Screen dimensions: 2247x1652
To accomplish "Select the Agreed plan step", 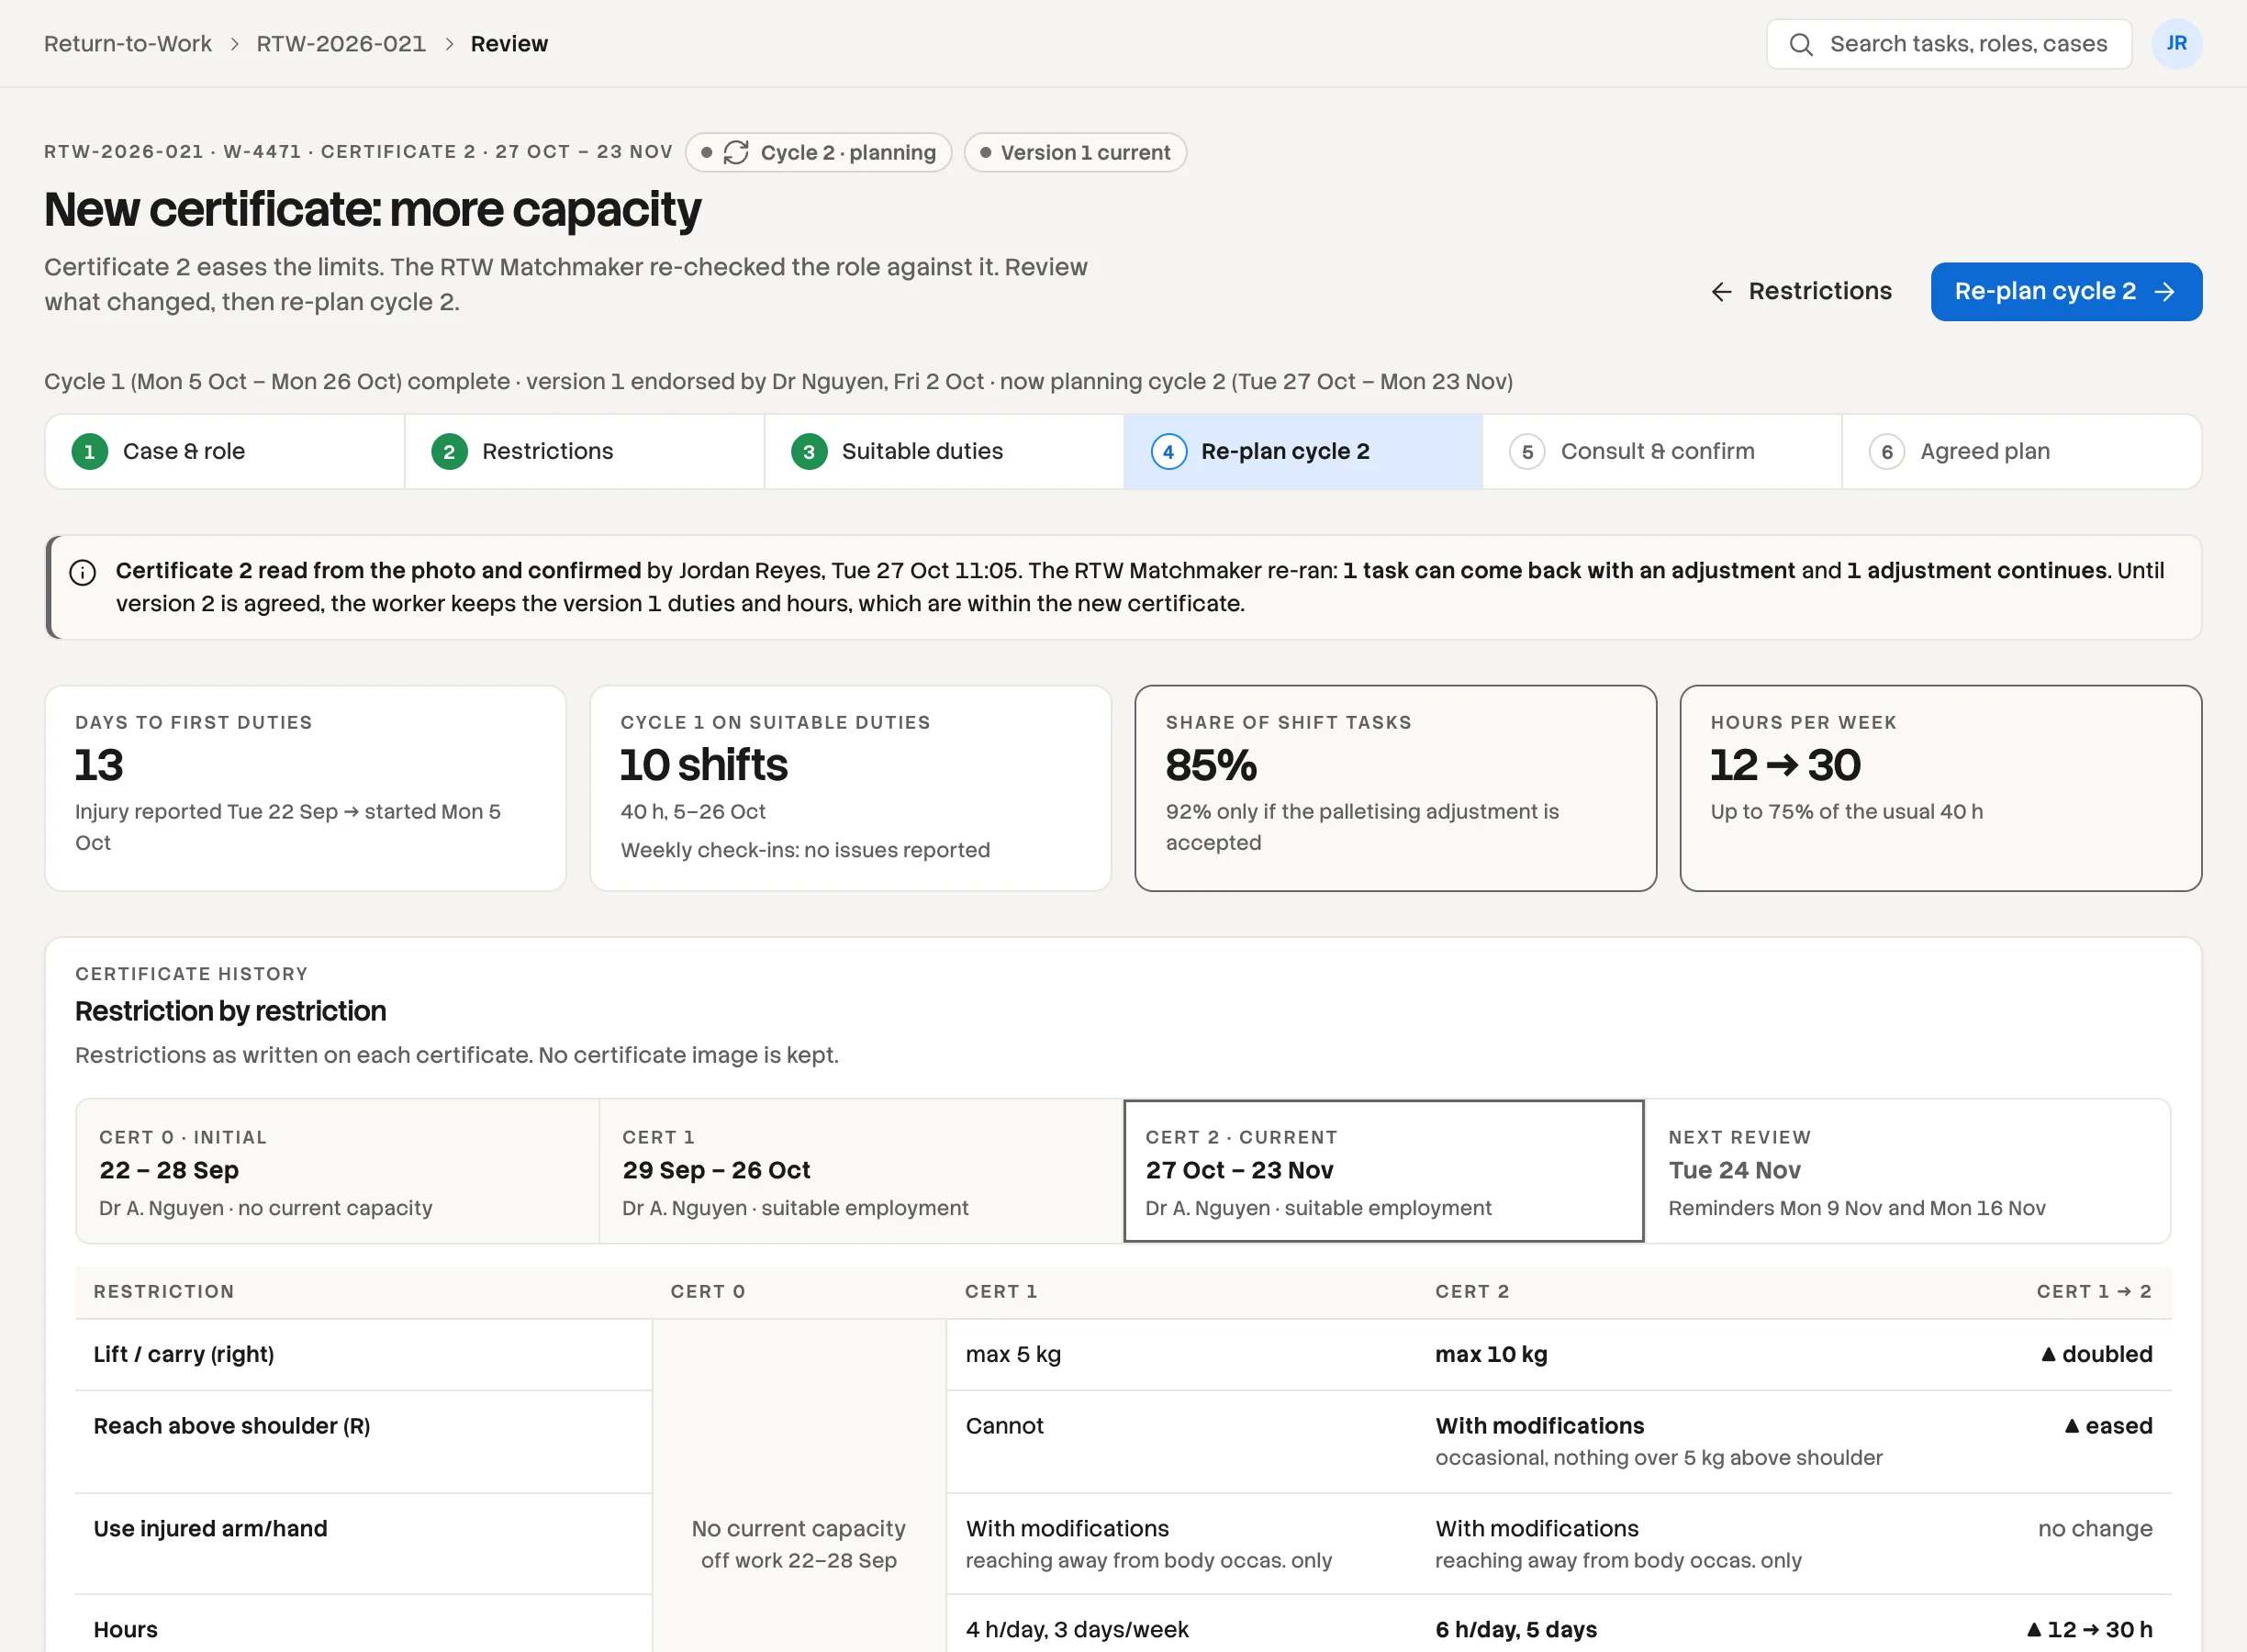I will tap(2021, 452).
